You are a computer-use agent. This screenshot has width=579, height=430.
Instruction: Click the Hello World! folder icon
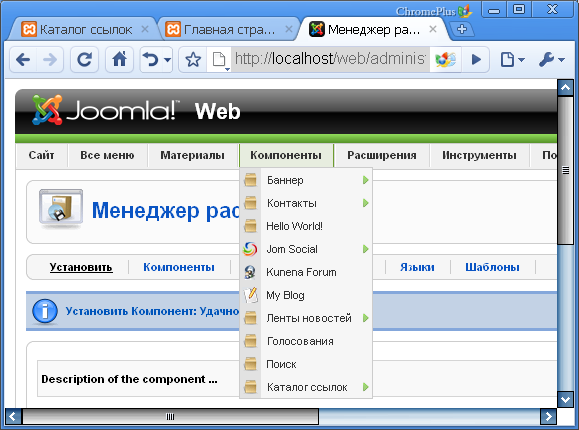pos(250,226)
